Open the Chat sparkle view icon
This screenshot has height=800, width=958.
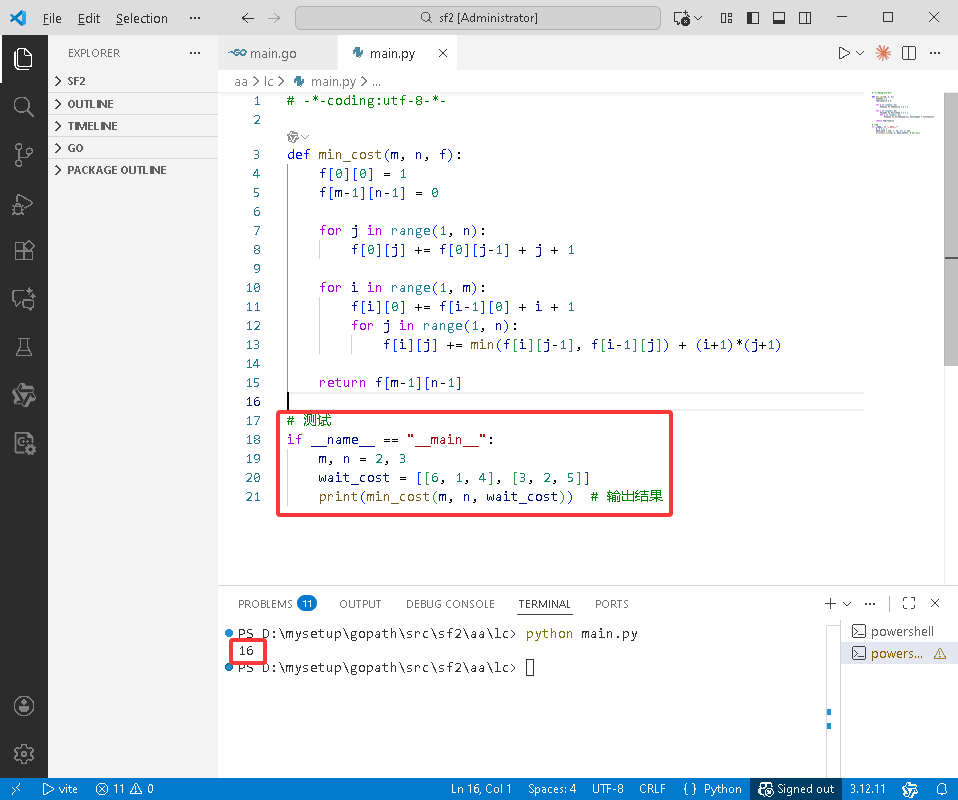pyautogui.click(x=23, y=299)
